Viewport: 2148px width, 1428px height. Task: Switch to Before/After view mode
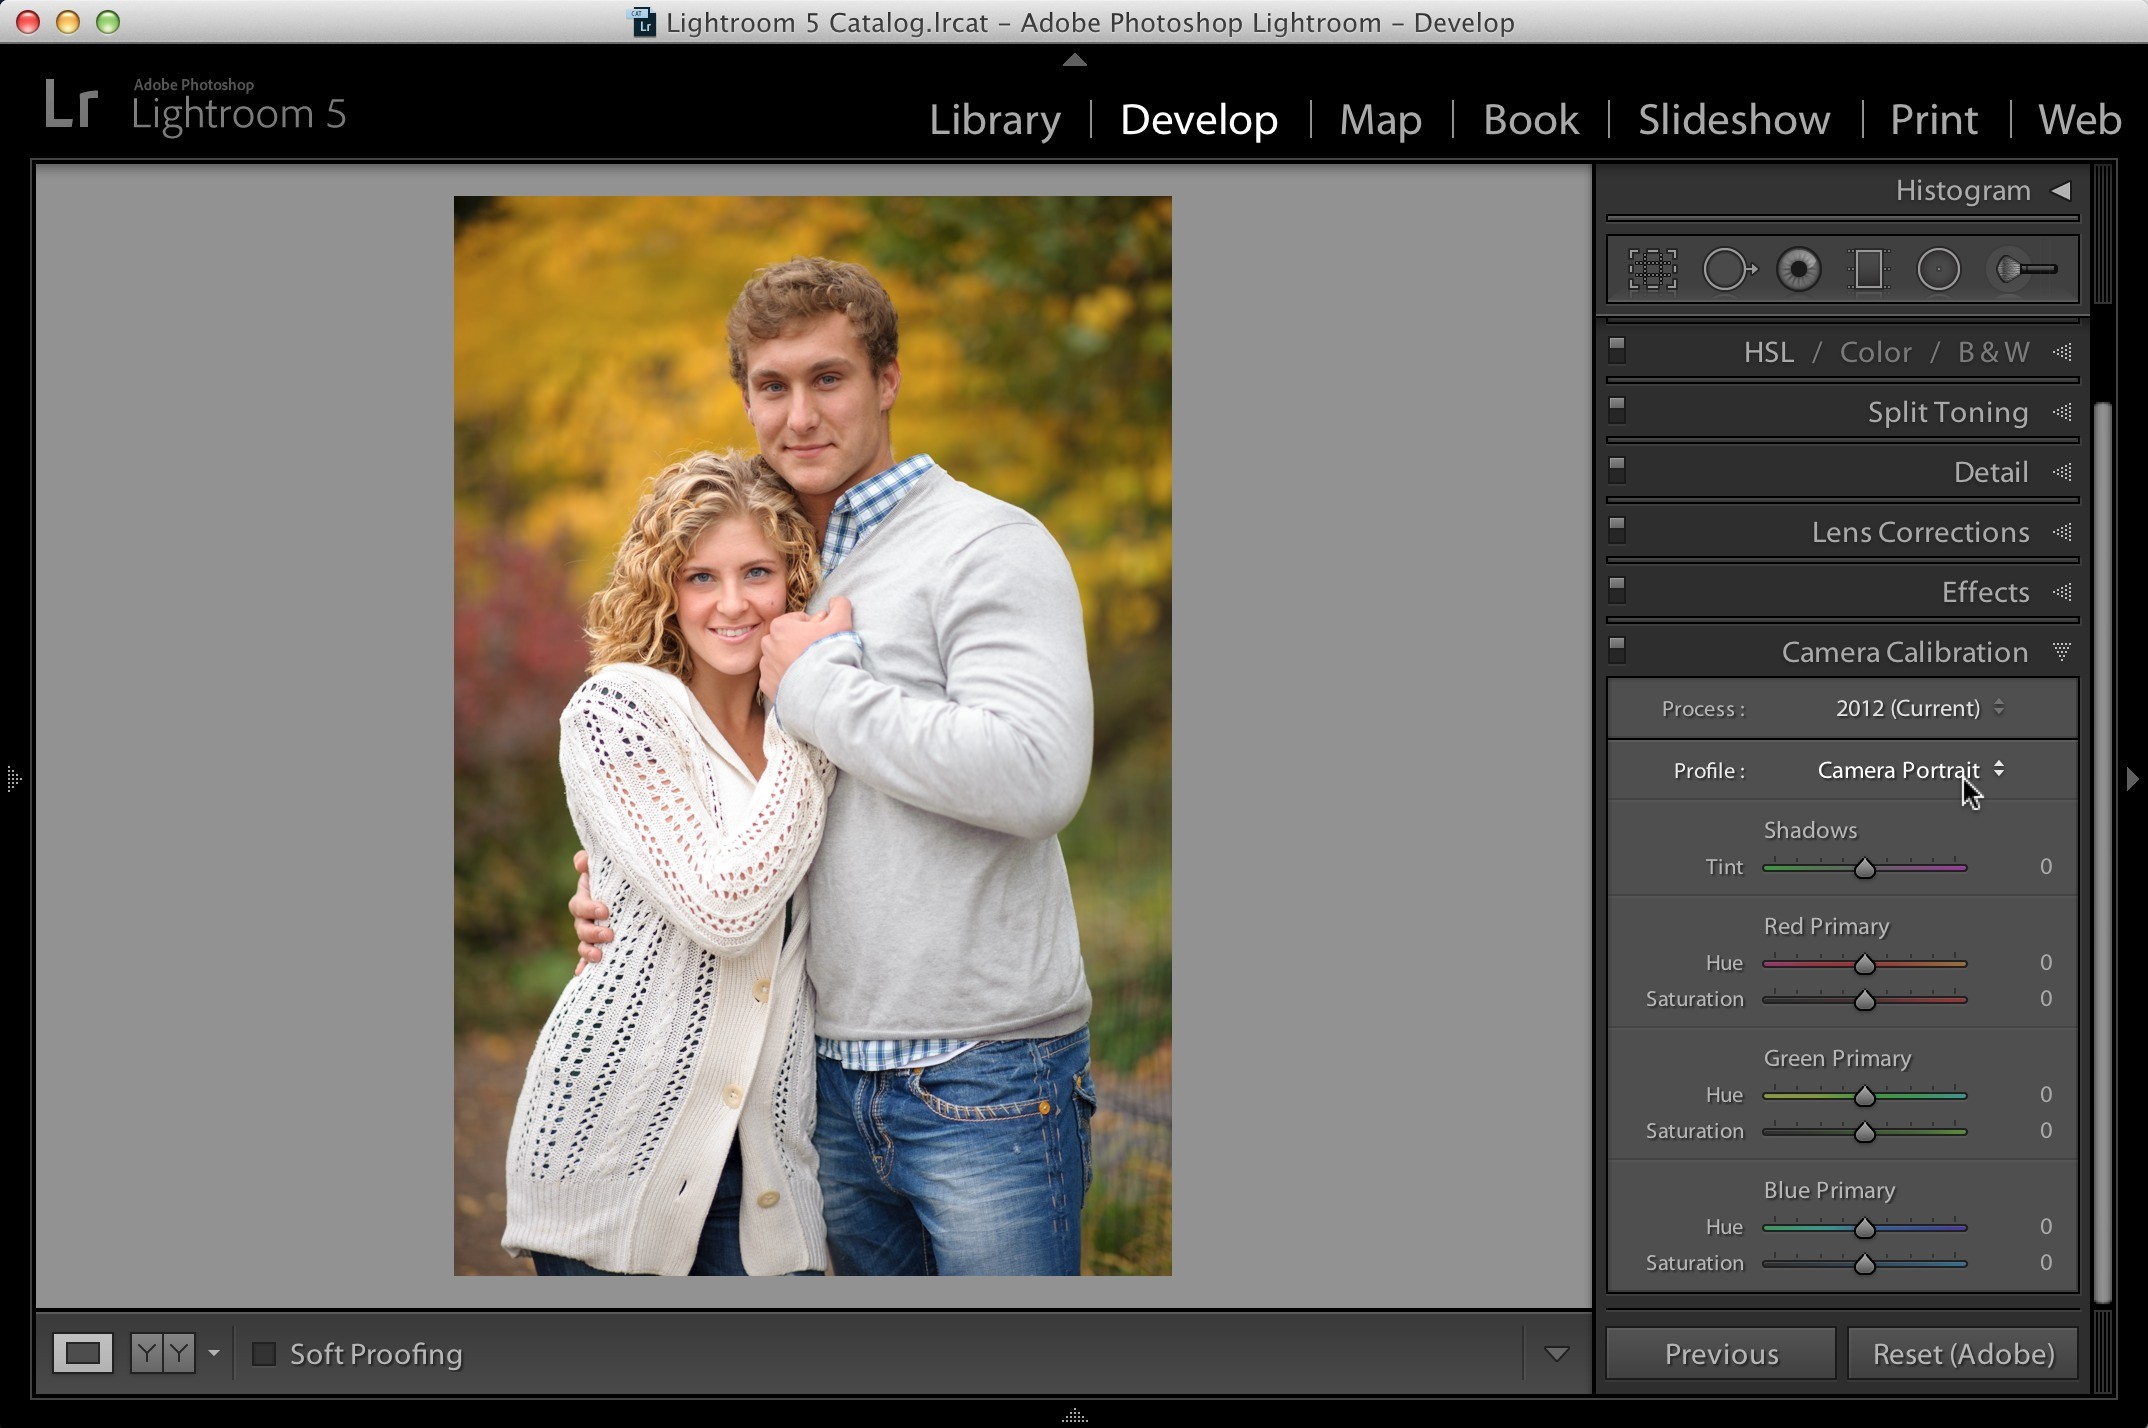(162, 1354)
